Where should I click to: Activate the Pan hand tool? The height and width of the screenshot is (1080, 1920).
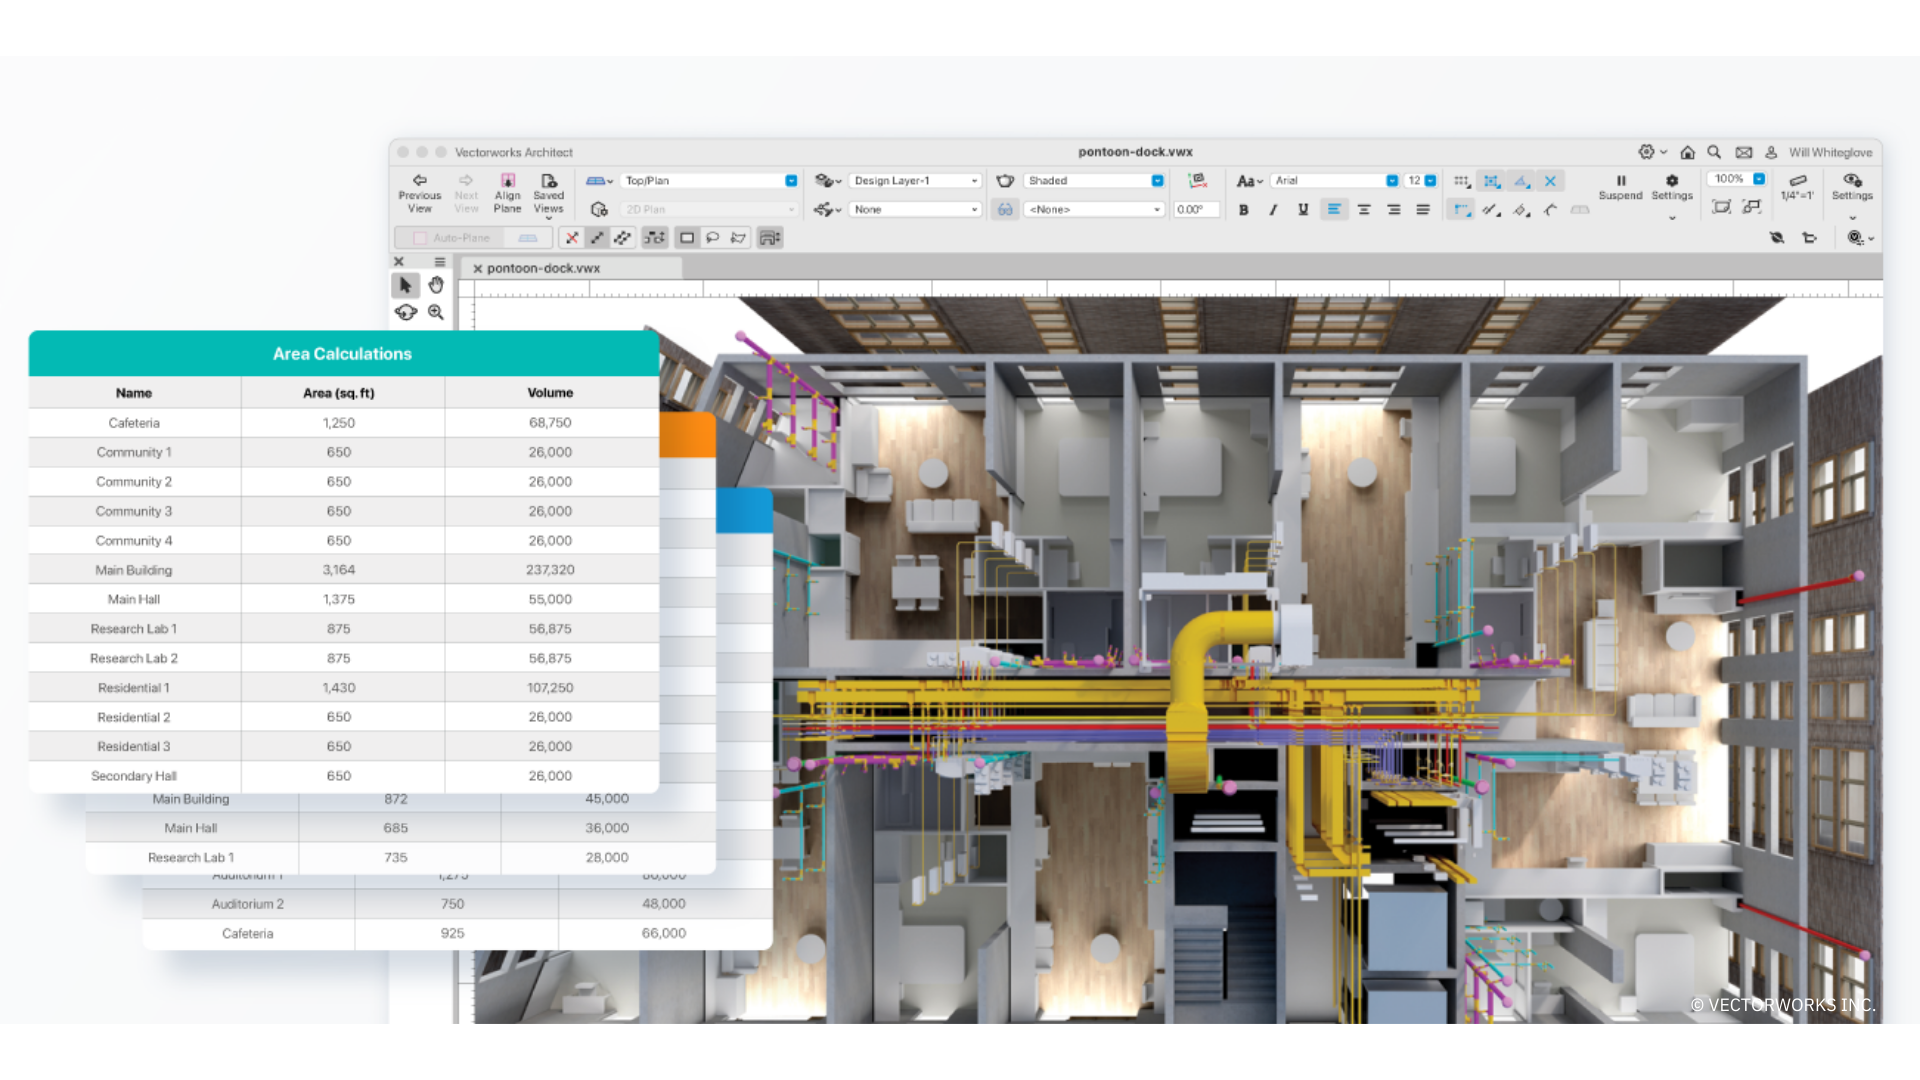[436, 285]
